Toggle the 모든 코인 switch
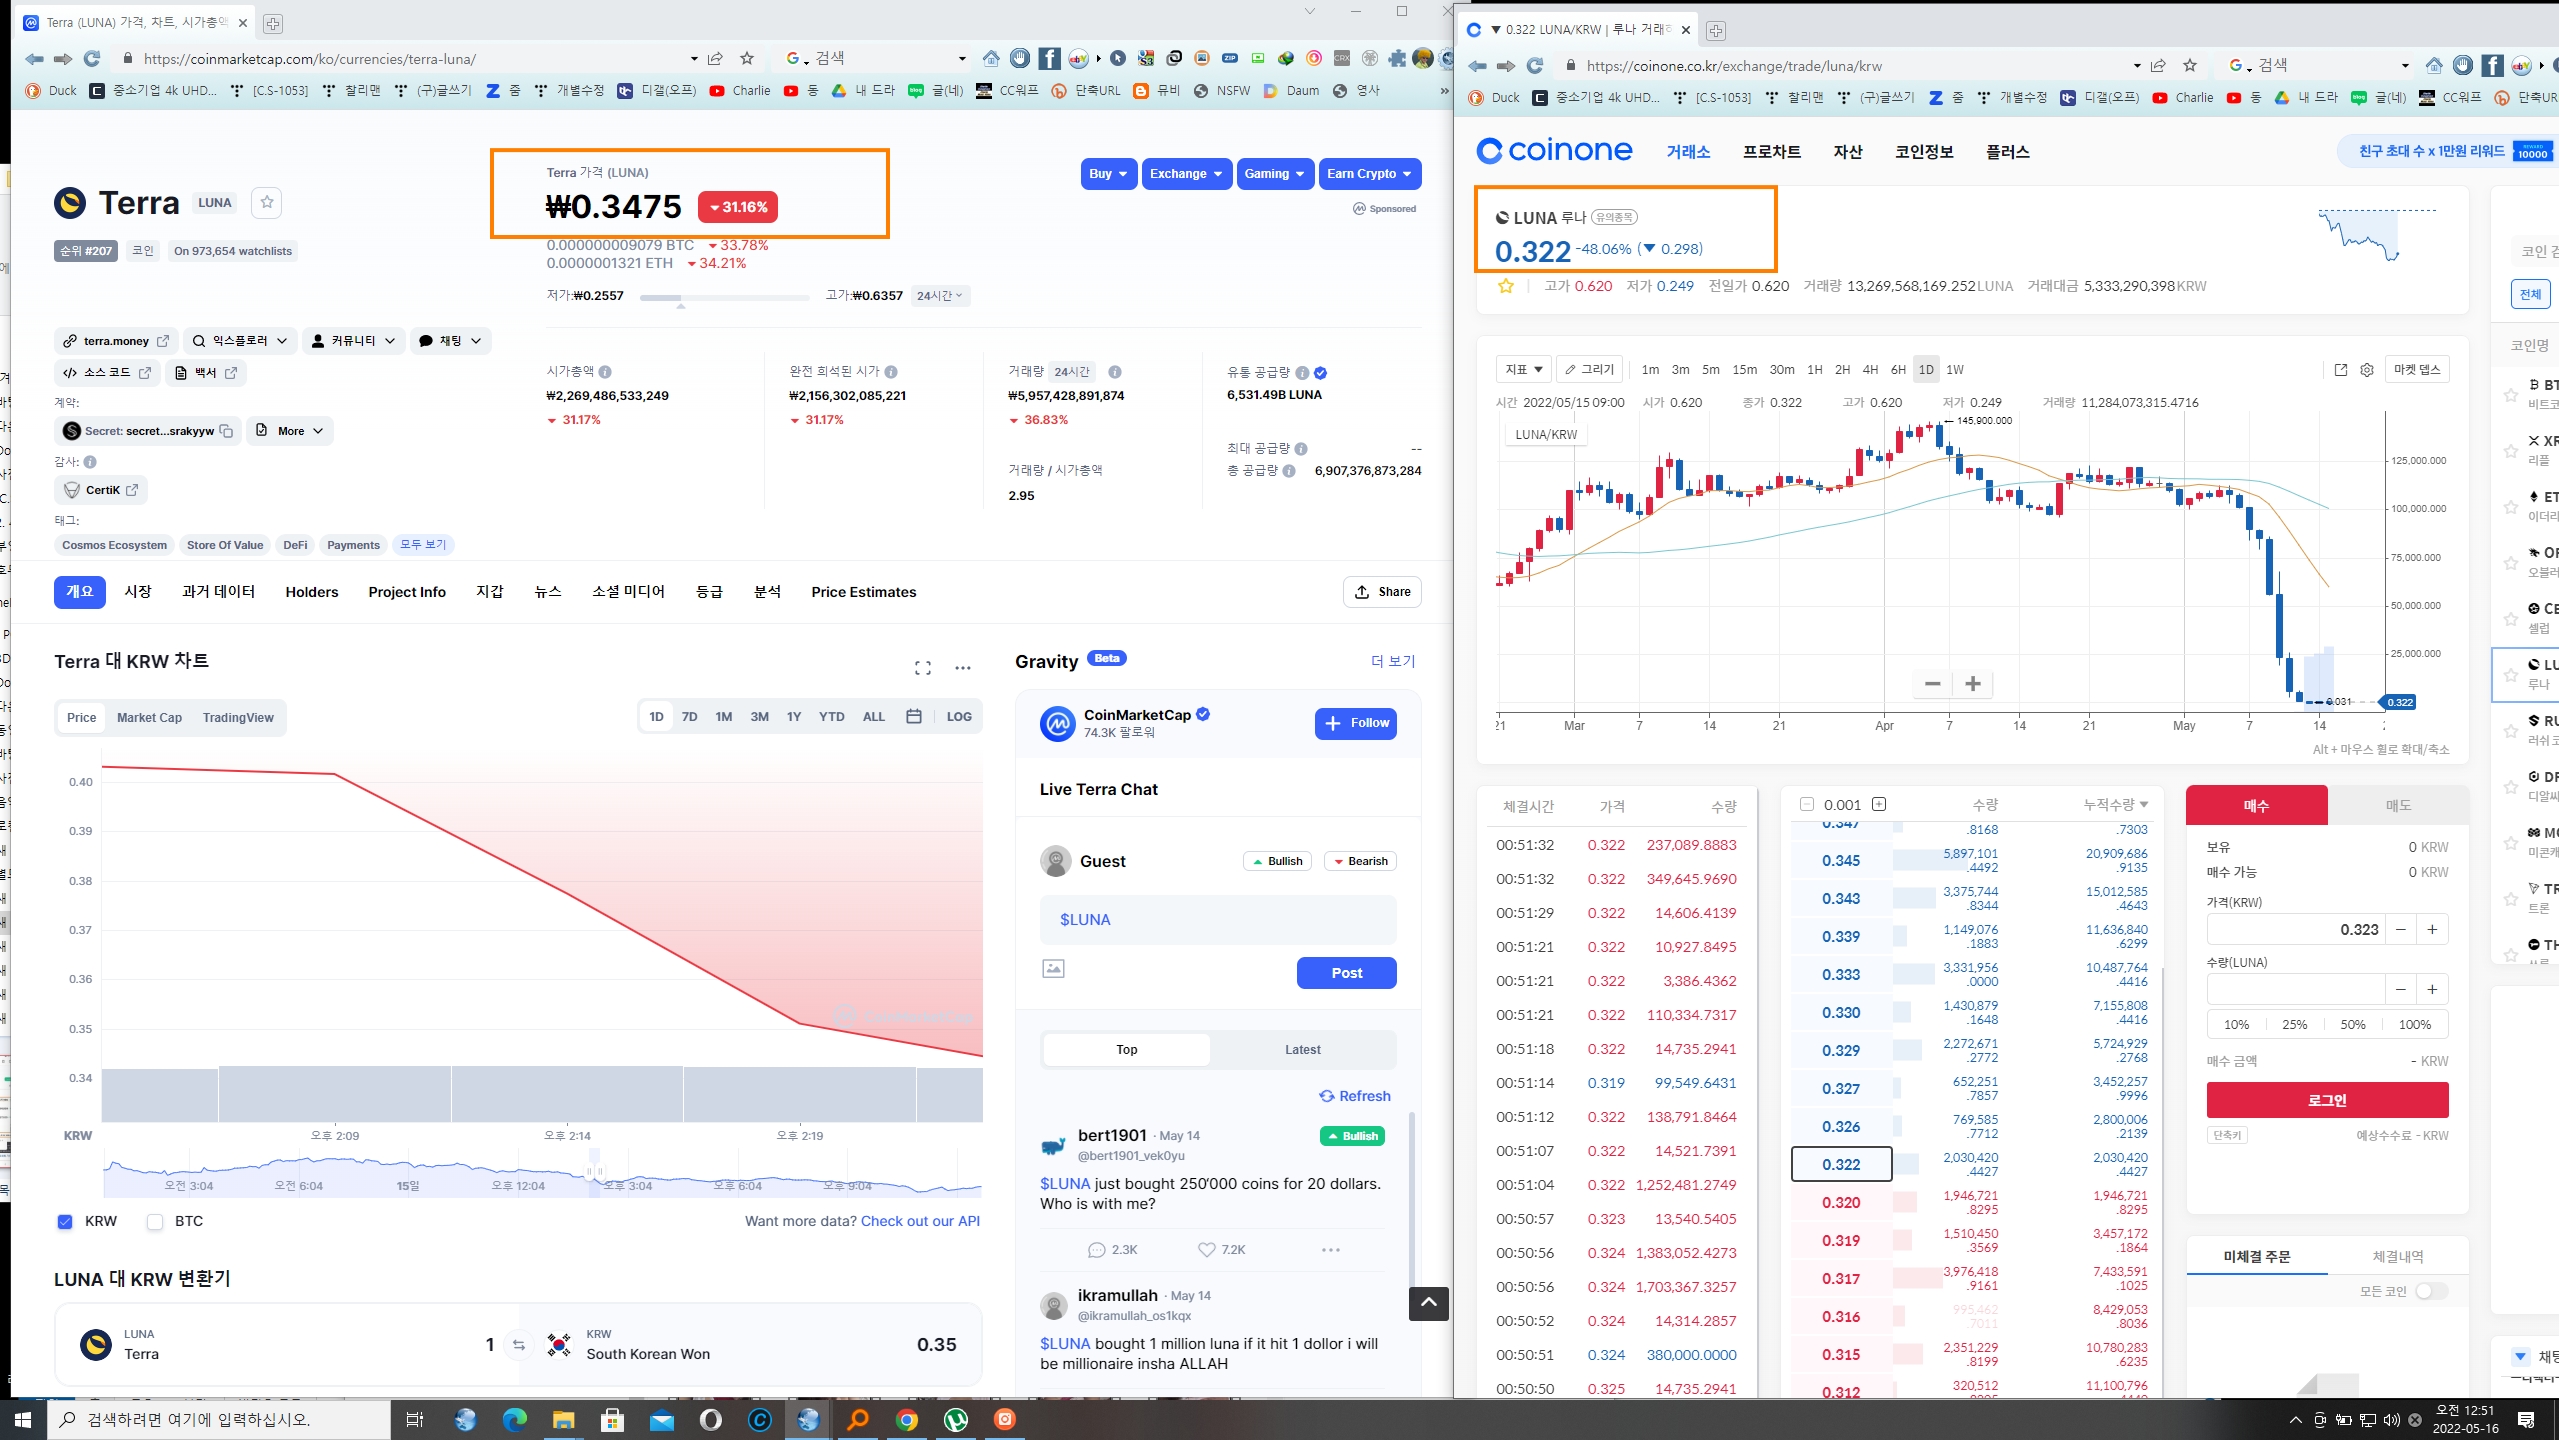2559x1440 pixels. (x=2431, y=1292)
